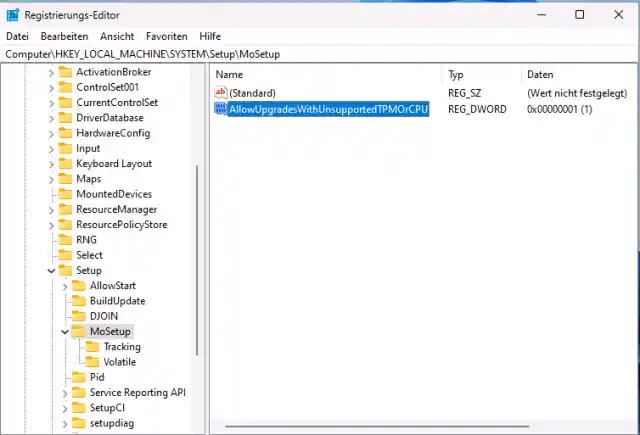Open the Hilfe menu
This screenshot has height=435, width=640.
coord(210,36)
